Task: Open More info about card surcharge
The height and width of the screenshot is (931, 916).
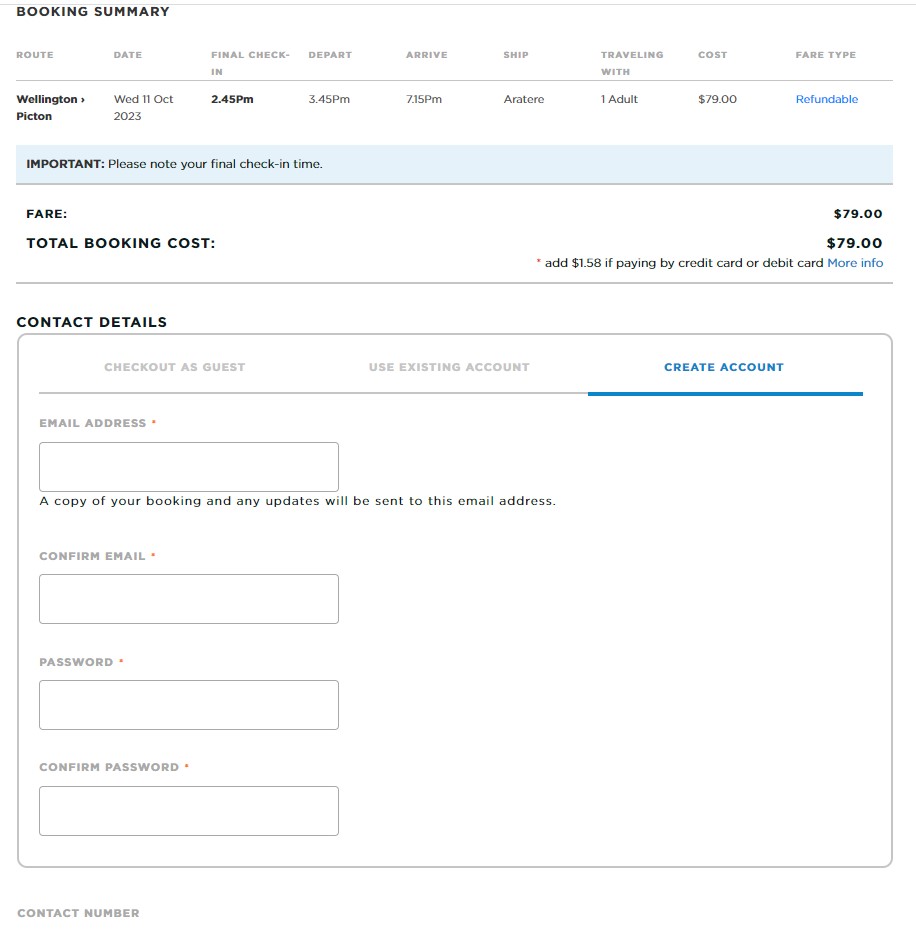Action: [855, 263]
